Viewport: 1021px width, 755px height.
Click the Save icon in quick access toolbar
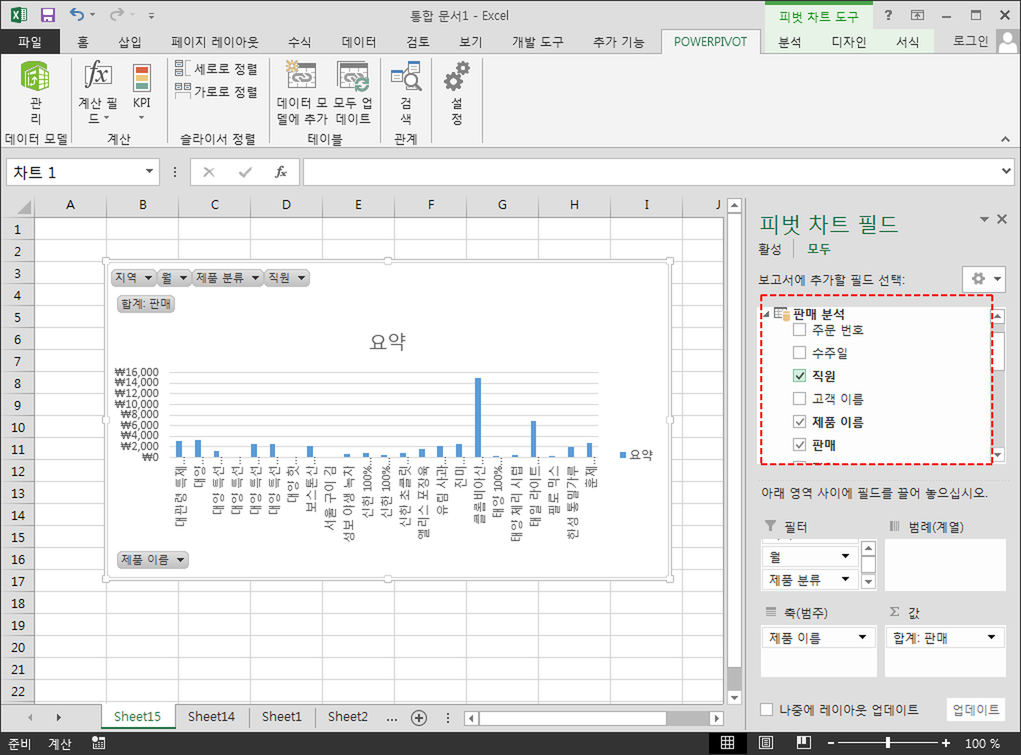tap(48, 15)
